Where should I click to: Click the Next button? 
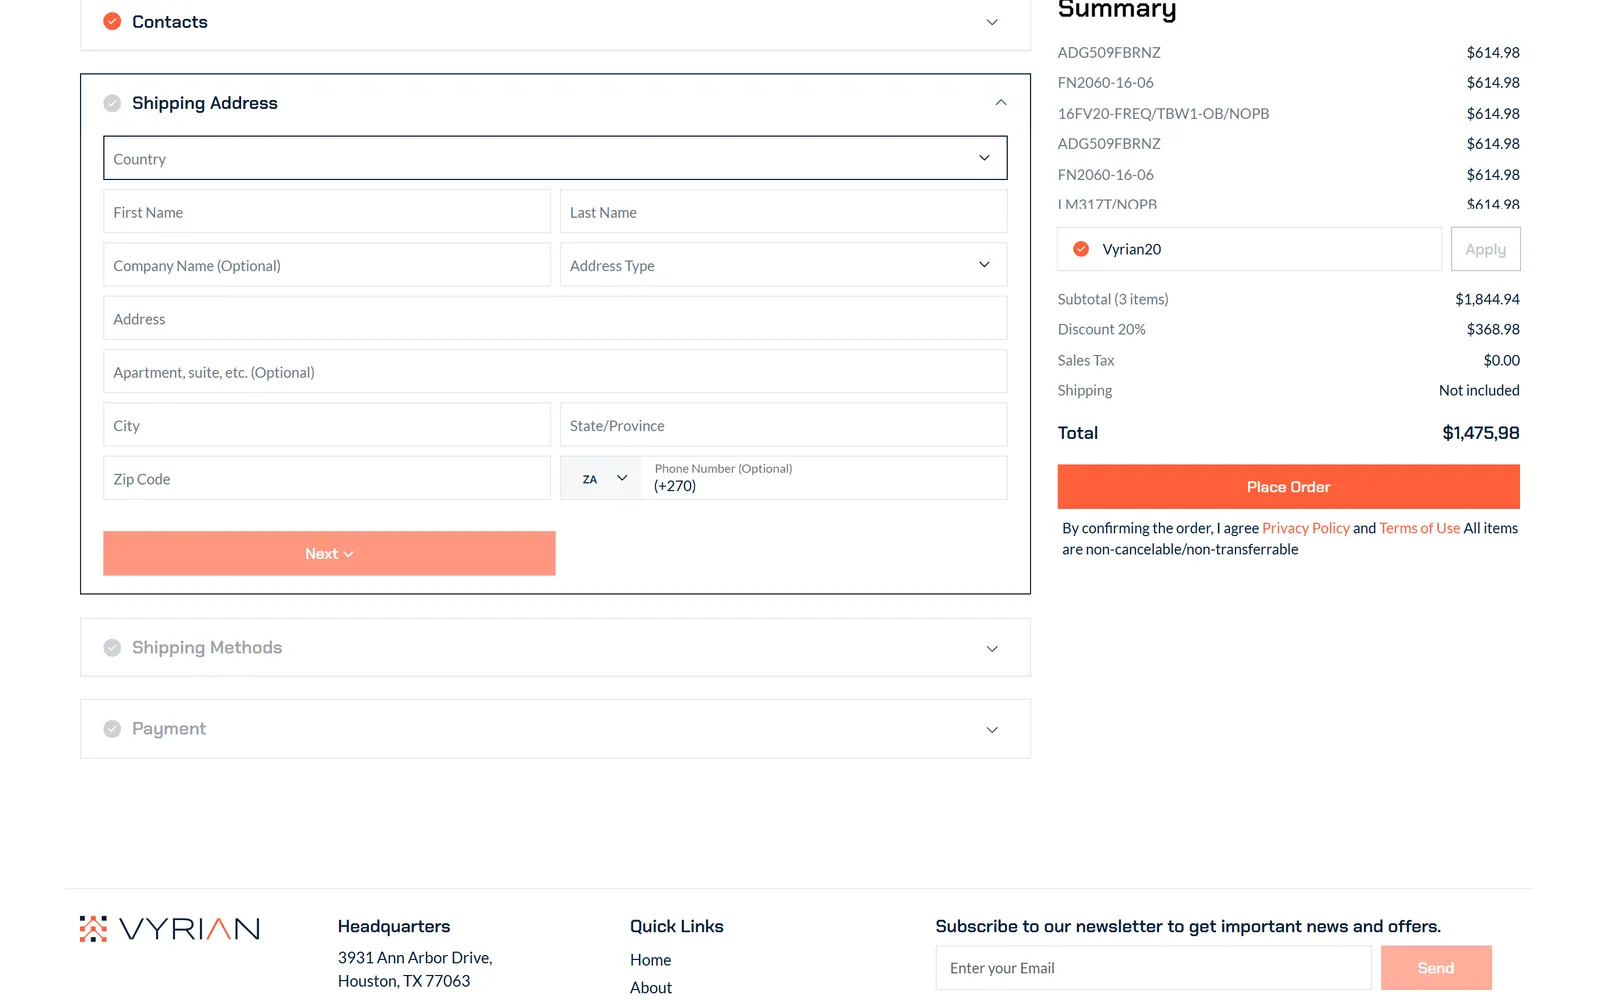click(329, 553)
